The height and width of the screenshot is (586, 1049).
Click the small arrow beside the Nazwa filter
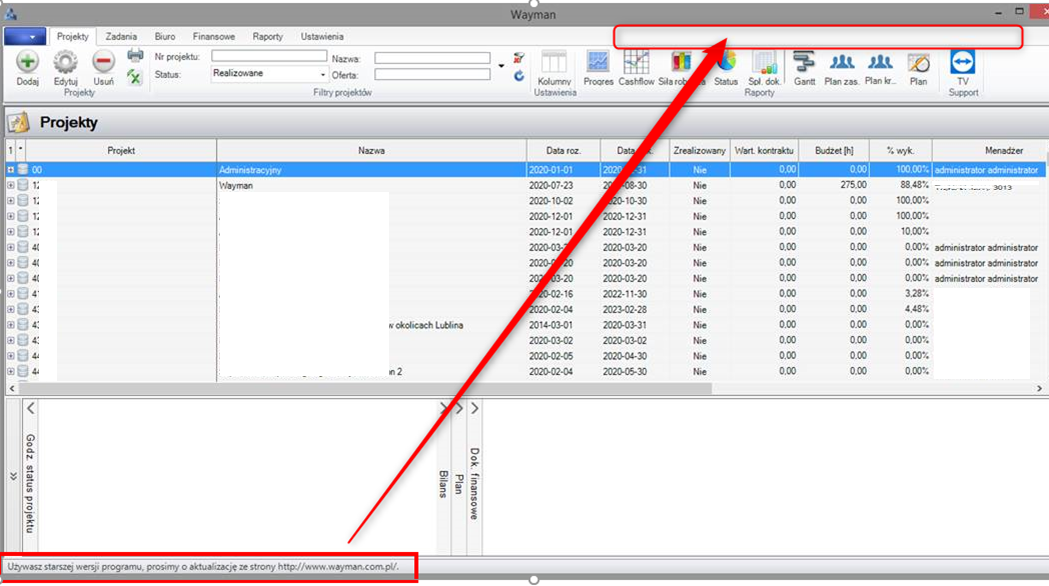pos(501,66)
